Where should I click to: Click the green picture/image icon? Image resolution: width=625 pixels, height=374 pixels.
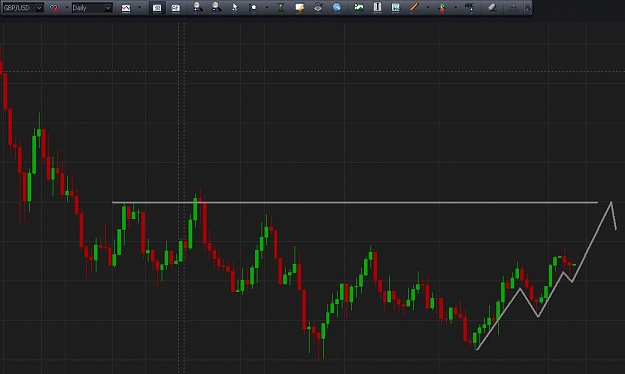358,7
